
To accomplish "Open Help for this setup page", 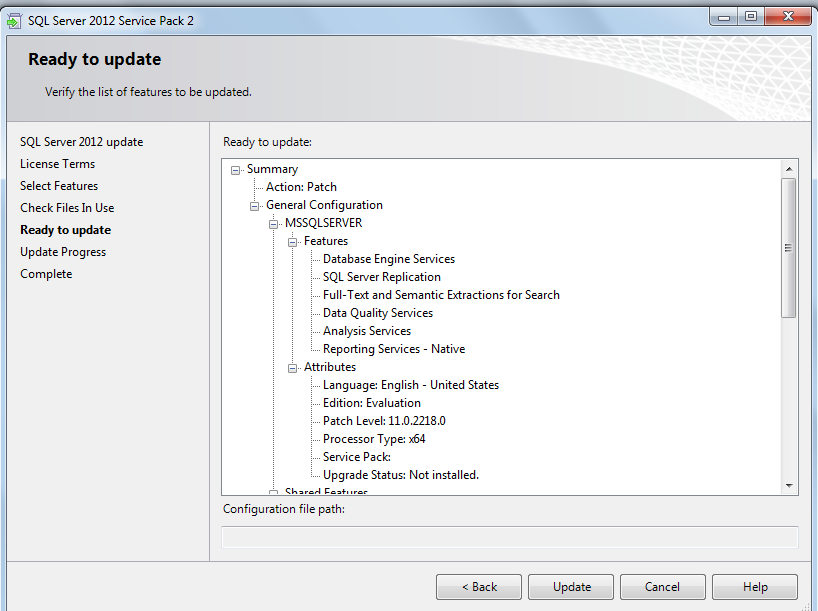I will tap(755, 587).
